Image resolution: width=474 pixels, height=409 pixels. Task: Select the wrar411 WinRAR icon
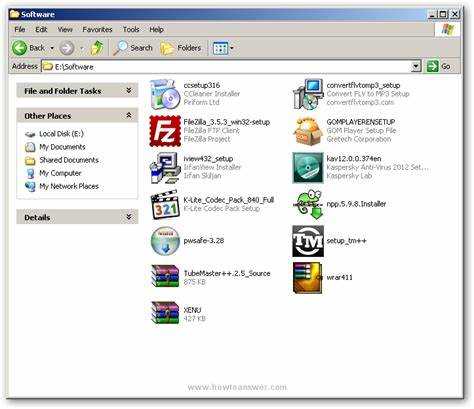308,278
